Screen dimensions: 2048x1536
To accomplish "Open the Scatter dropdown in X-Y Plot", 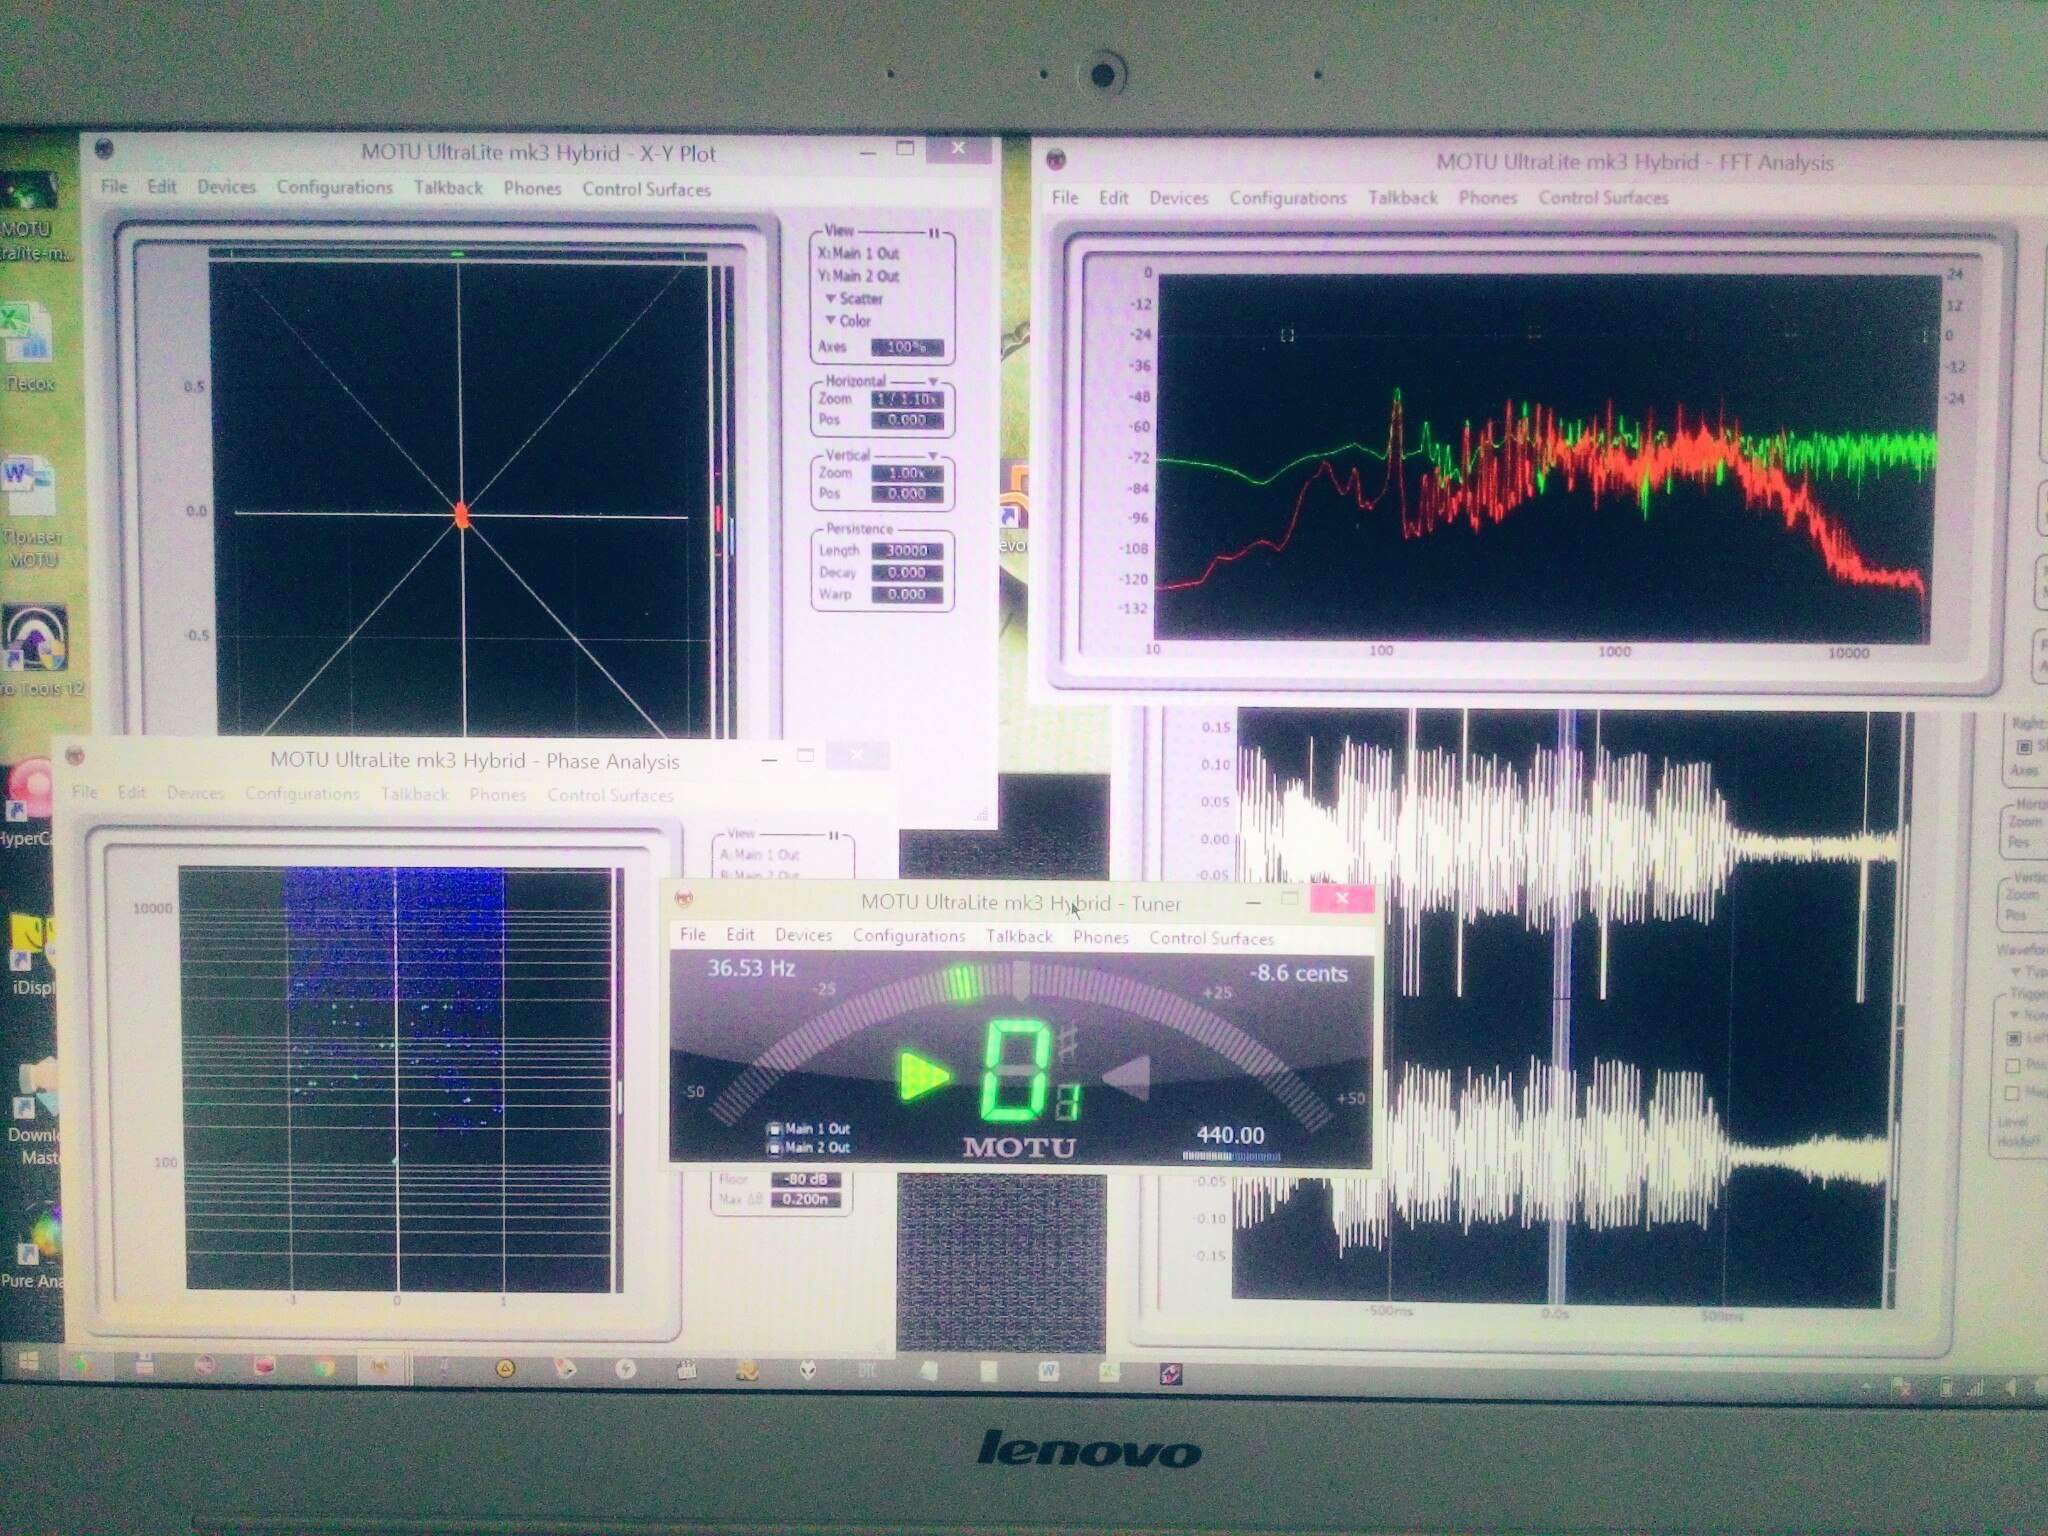I will pos(854,299).
